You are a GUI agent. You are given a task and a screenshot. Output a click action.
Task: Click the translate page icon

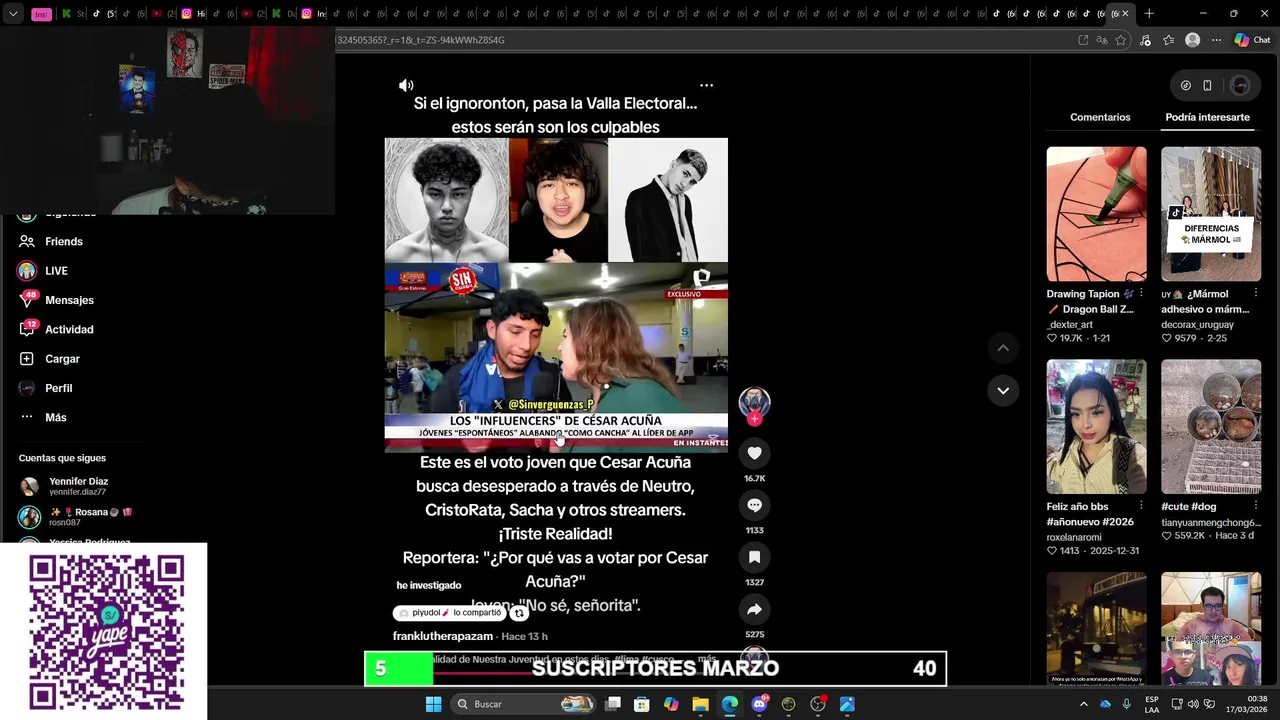pos(1102,40)
